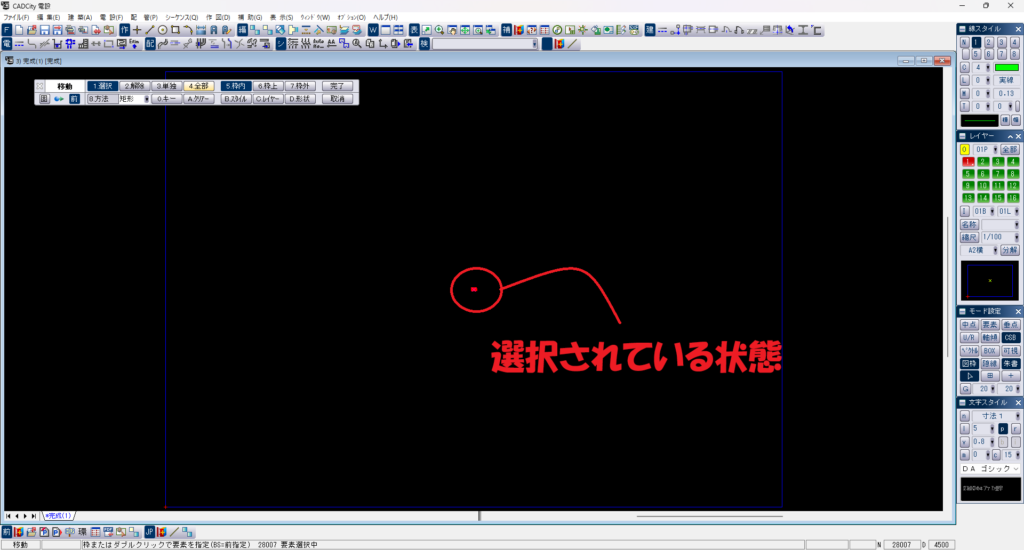The width and height of the screenshot is (1024, 550).
Task: Select the Rectangle drawing tool
Action: [x=175, y=30]
